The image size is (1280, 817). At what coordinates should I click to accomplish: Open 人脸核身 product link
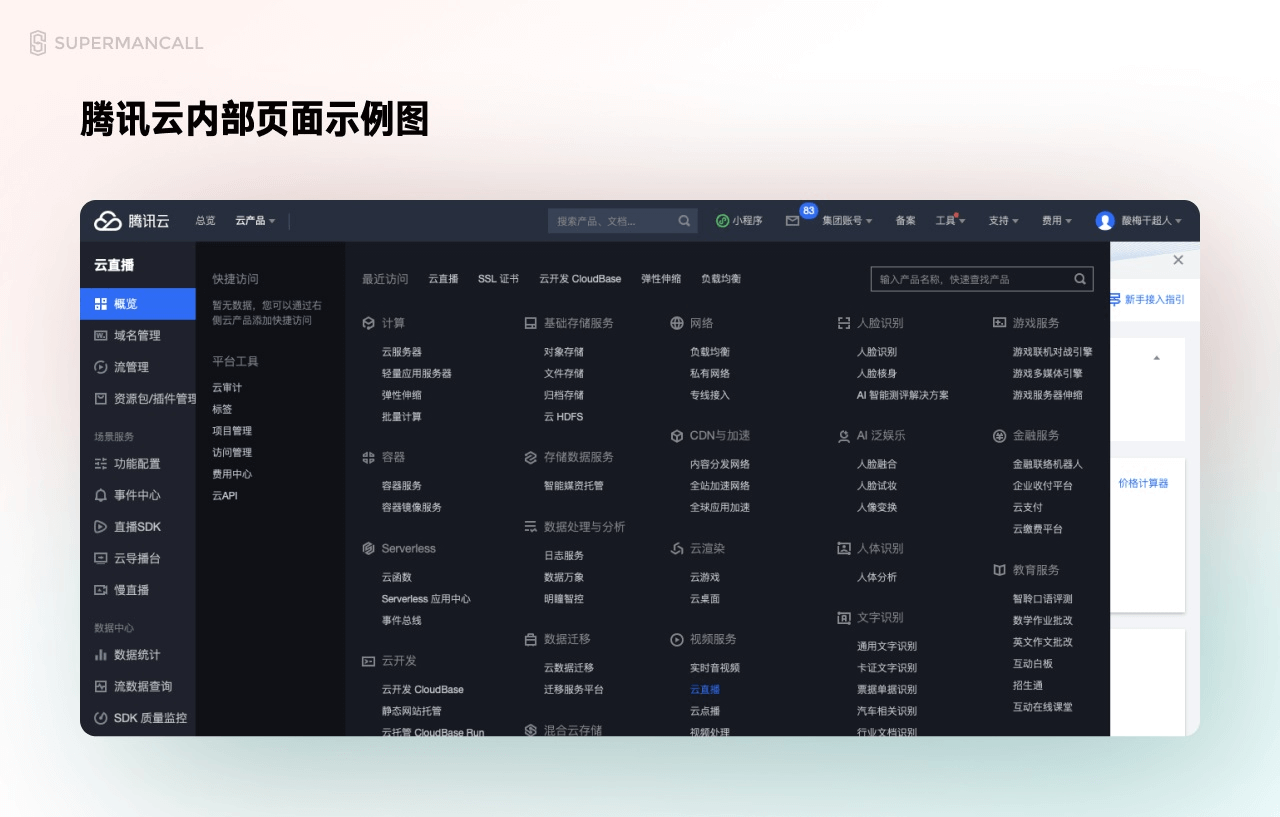[877, 373]
